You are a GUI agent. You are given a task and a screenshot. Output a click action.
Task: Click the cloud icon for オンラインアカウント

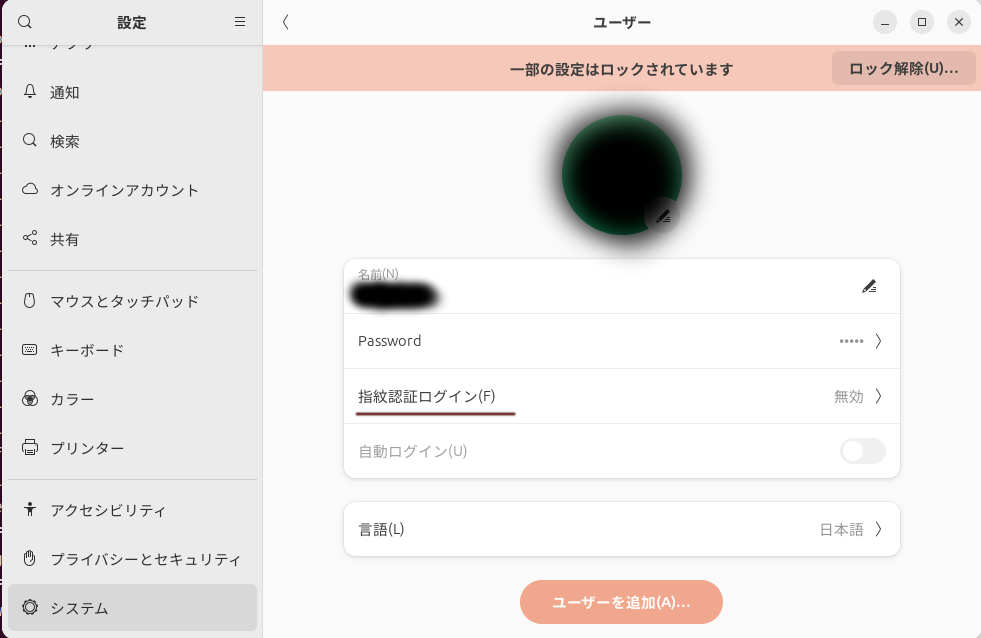point(30,190)
